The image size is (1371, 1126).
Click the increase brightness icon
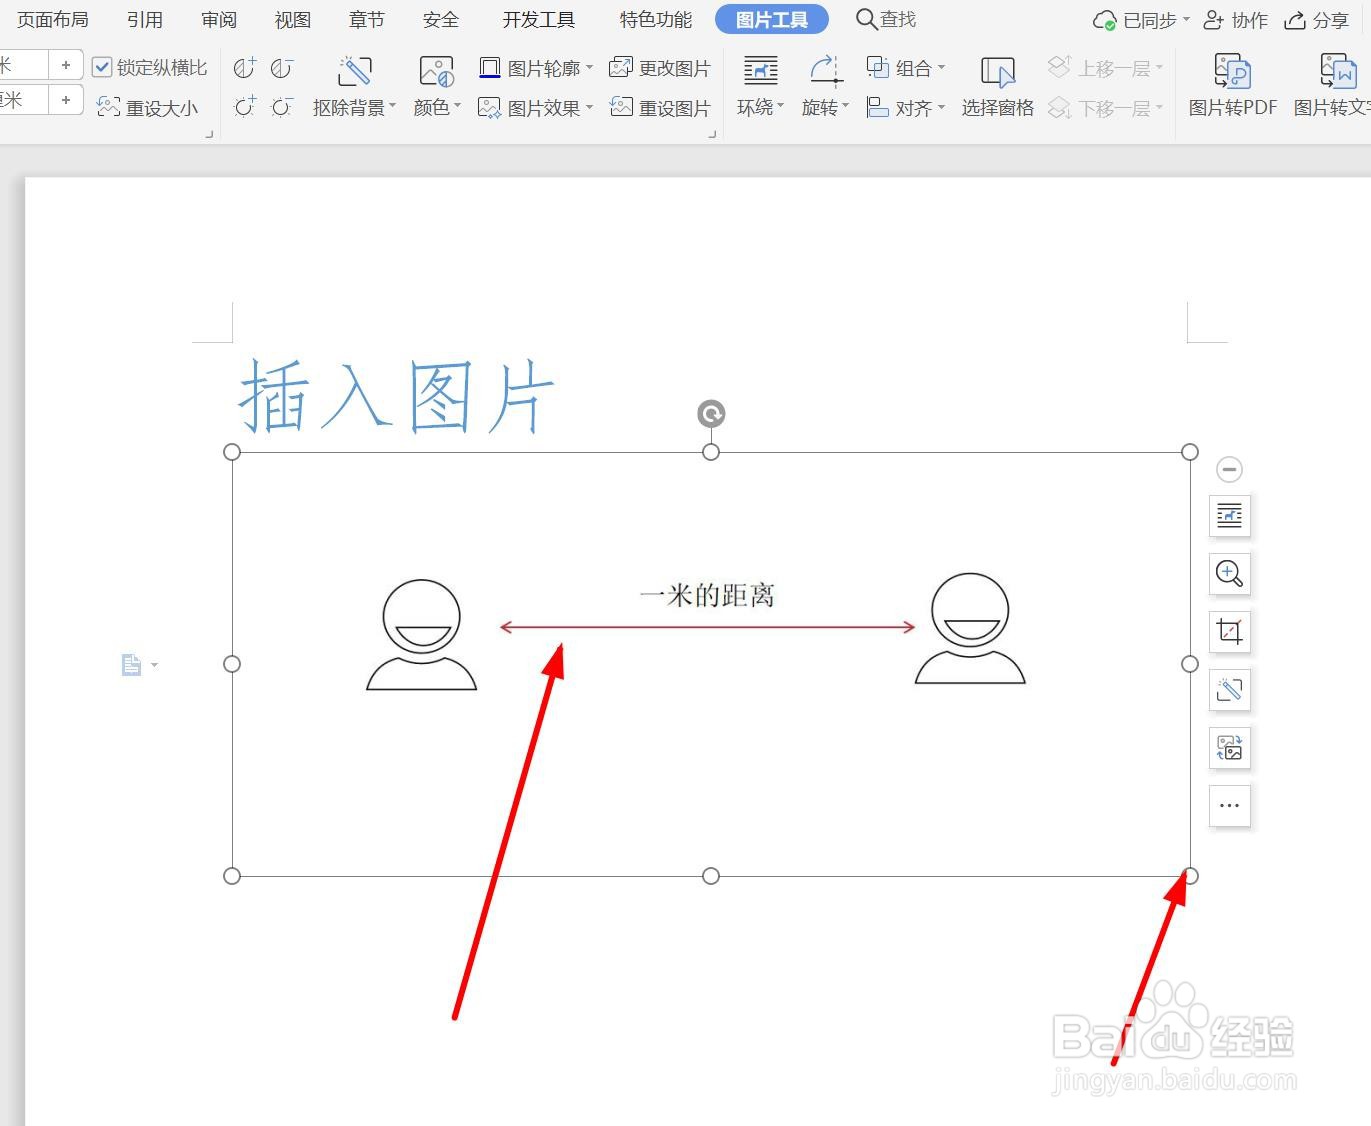point(244,106)
